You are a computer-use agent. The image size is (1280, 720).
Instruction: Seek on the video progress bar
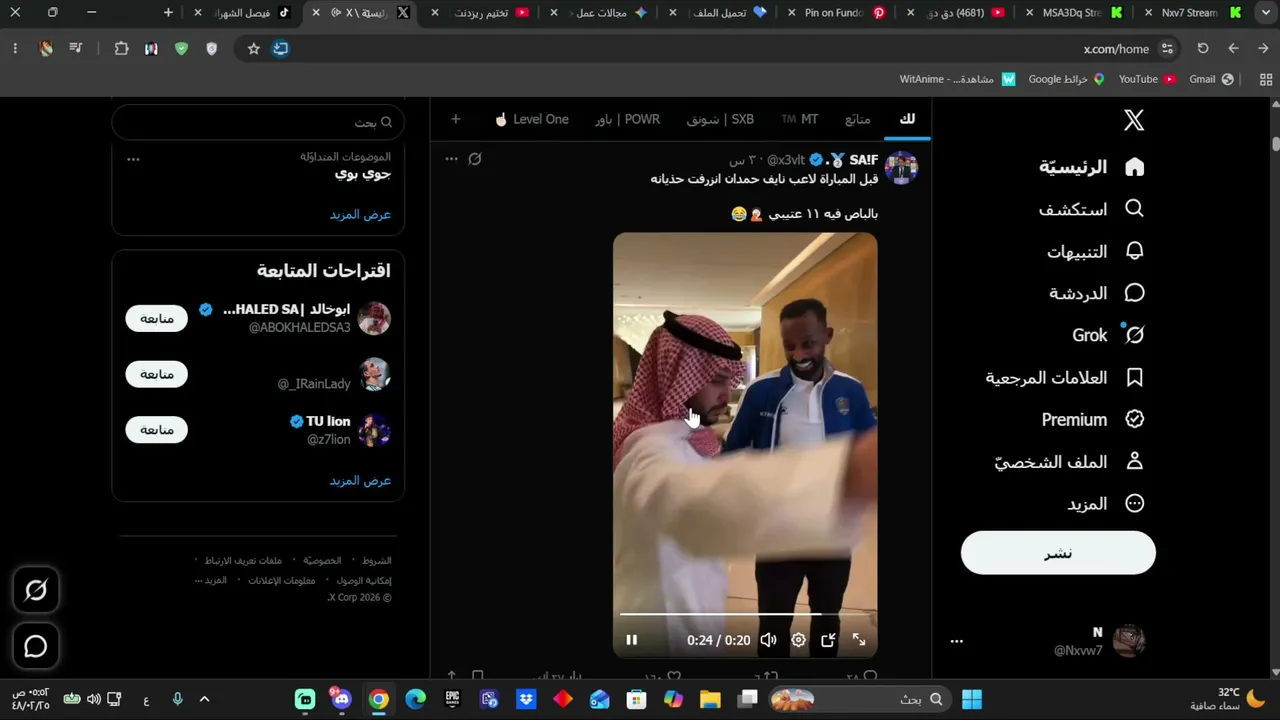pyautogui.click(x=745, y=614)
